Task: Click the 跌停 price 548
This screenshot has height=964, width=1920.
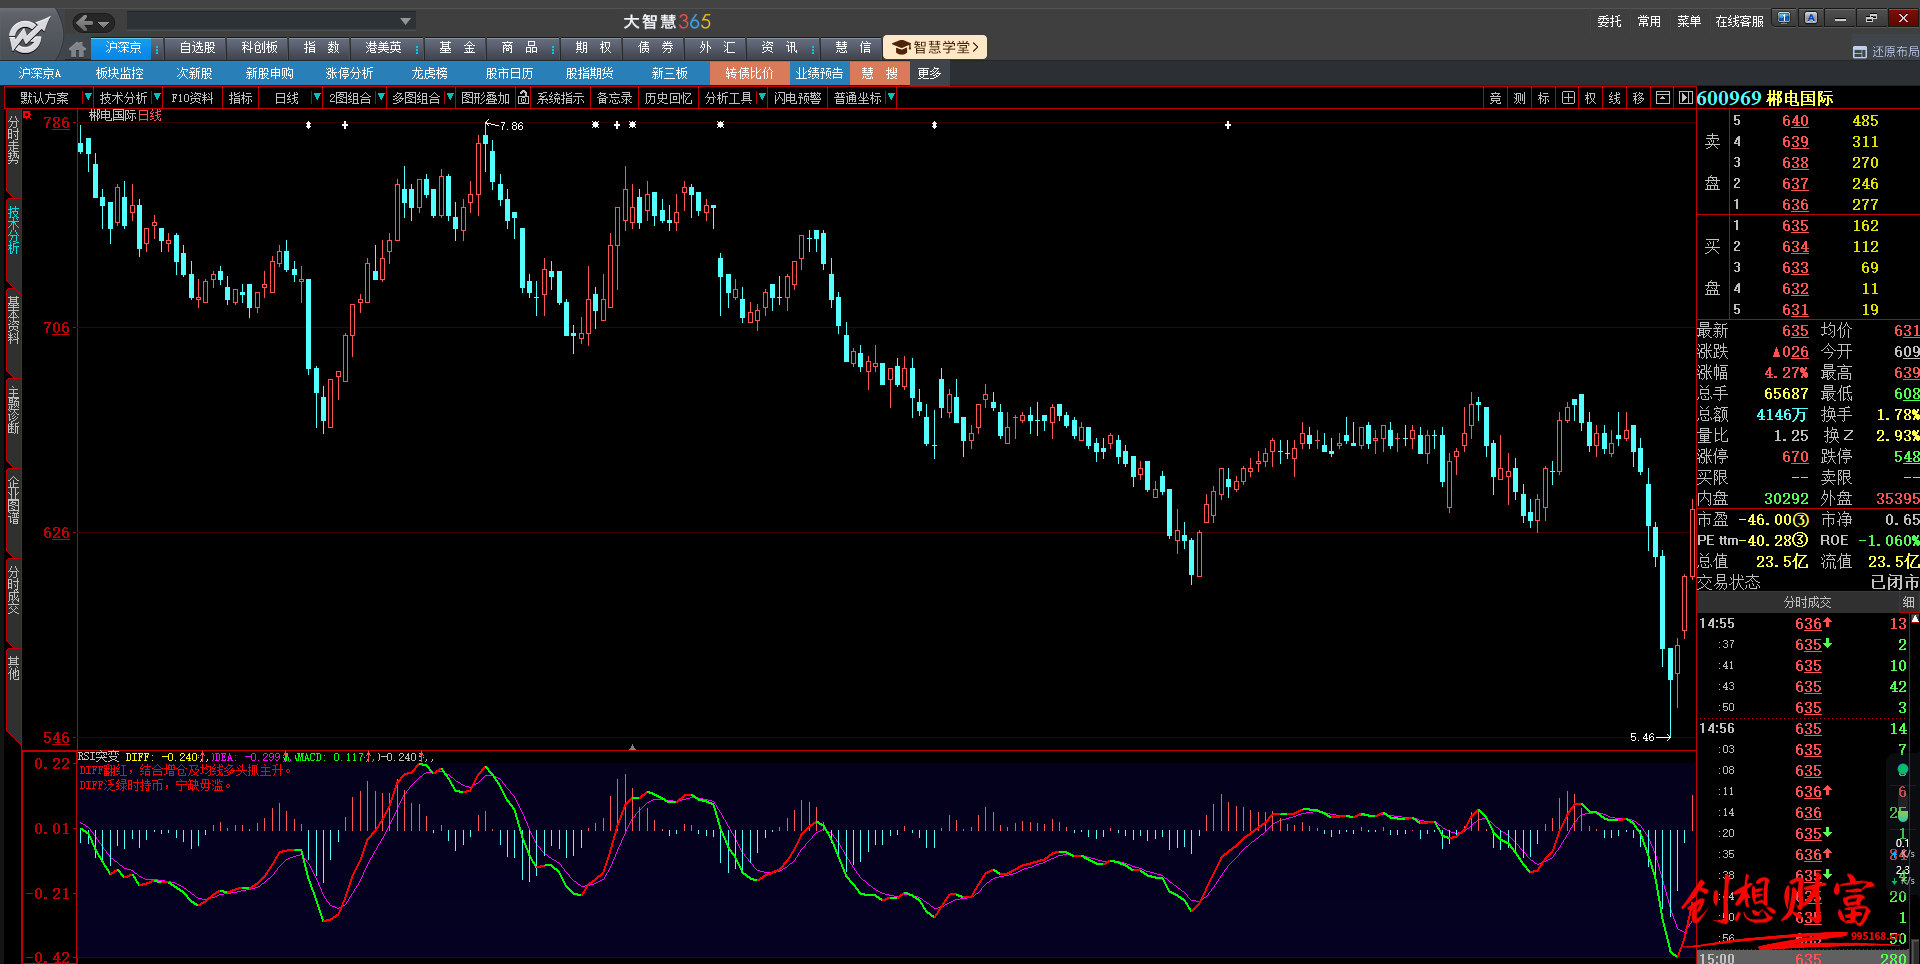Action: tap(1906, 457)
